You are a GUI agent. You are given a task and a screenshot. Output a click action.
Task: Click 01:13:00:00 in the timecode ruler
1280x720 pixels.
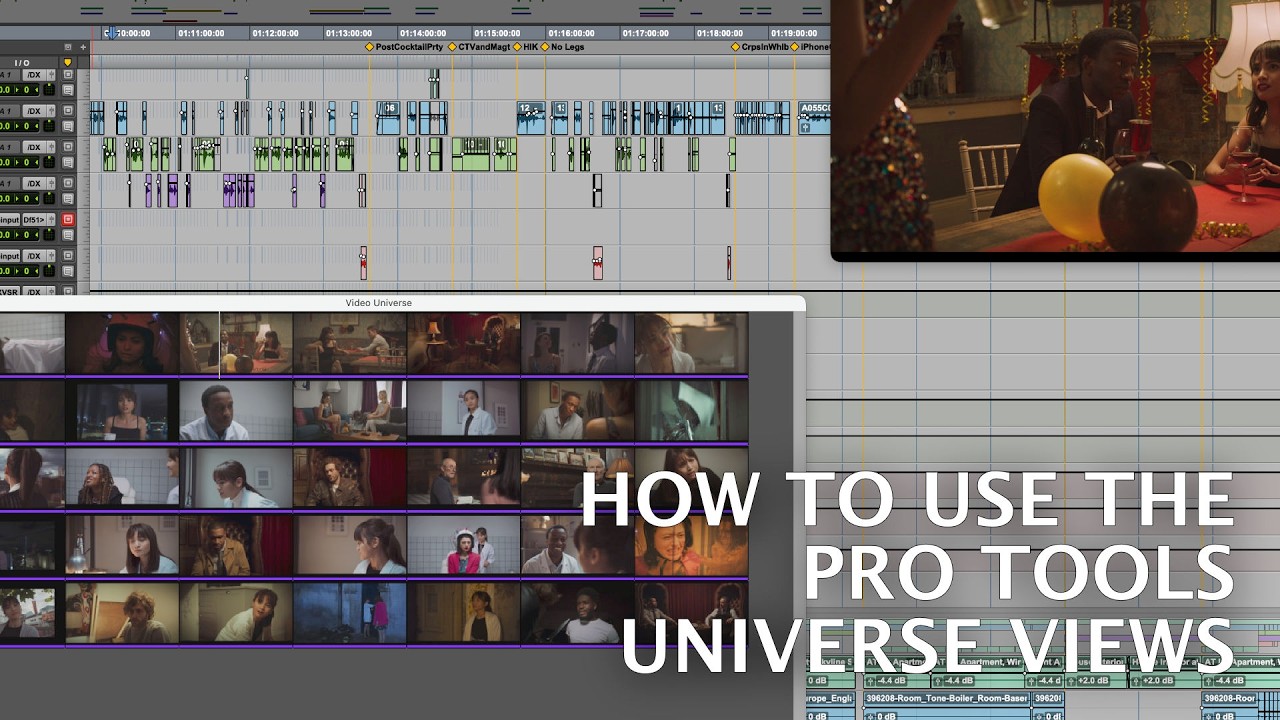[x=349, y=33]
